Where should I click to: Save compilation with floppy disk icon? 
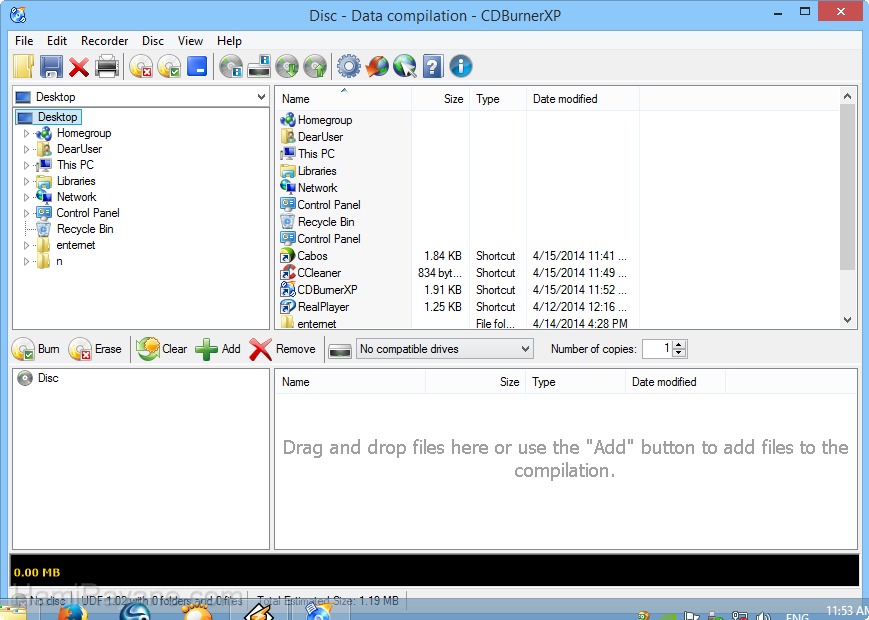[x=51, y=66]
